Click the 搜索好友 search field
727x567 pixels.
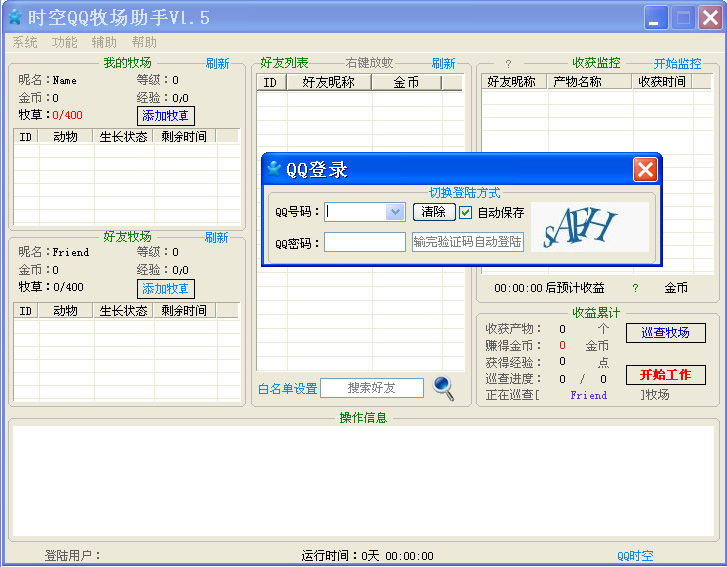(372, 388)
